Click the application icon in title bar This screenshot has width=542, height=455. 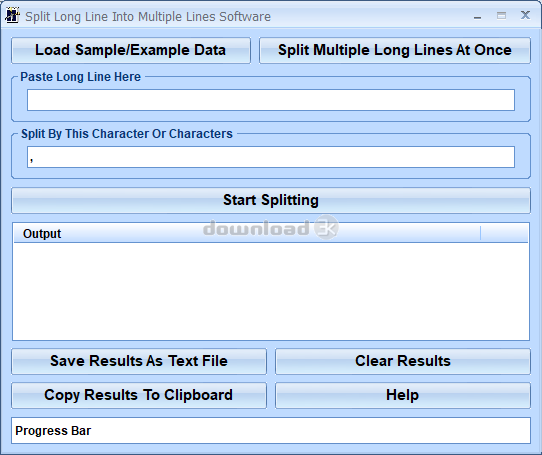(12, 16)
